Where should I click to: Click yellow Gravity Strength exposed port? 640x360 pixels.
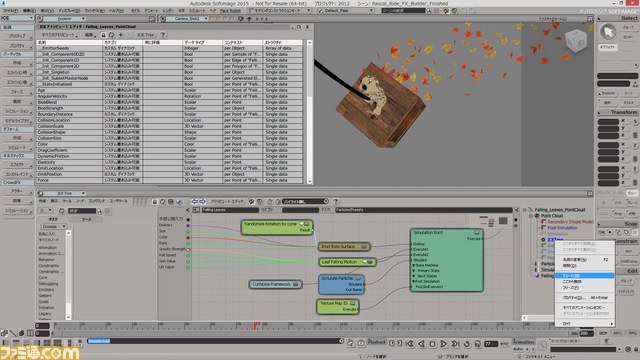pos(188,249)
